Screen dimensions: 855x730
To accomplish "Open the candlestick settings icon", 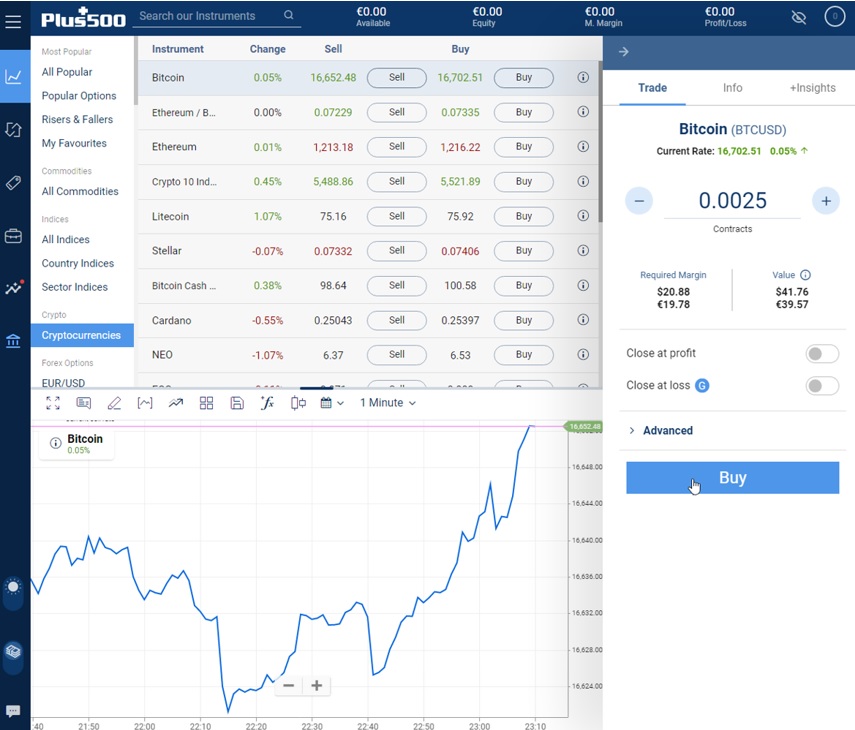I will click(298, 403).
